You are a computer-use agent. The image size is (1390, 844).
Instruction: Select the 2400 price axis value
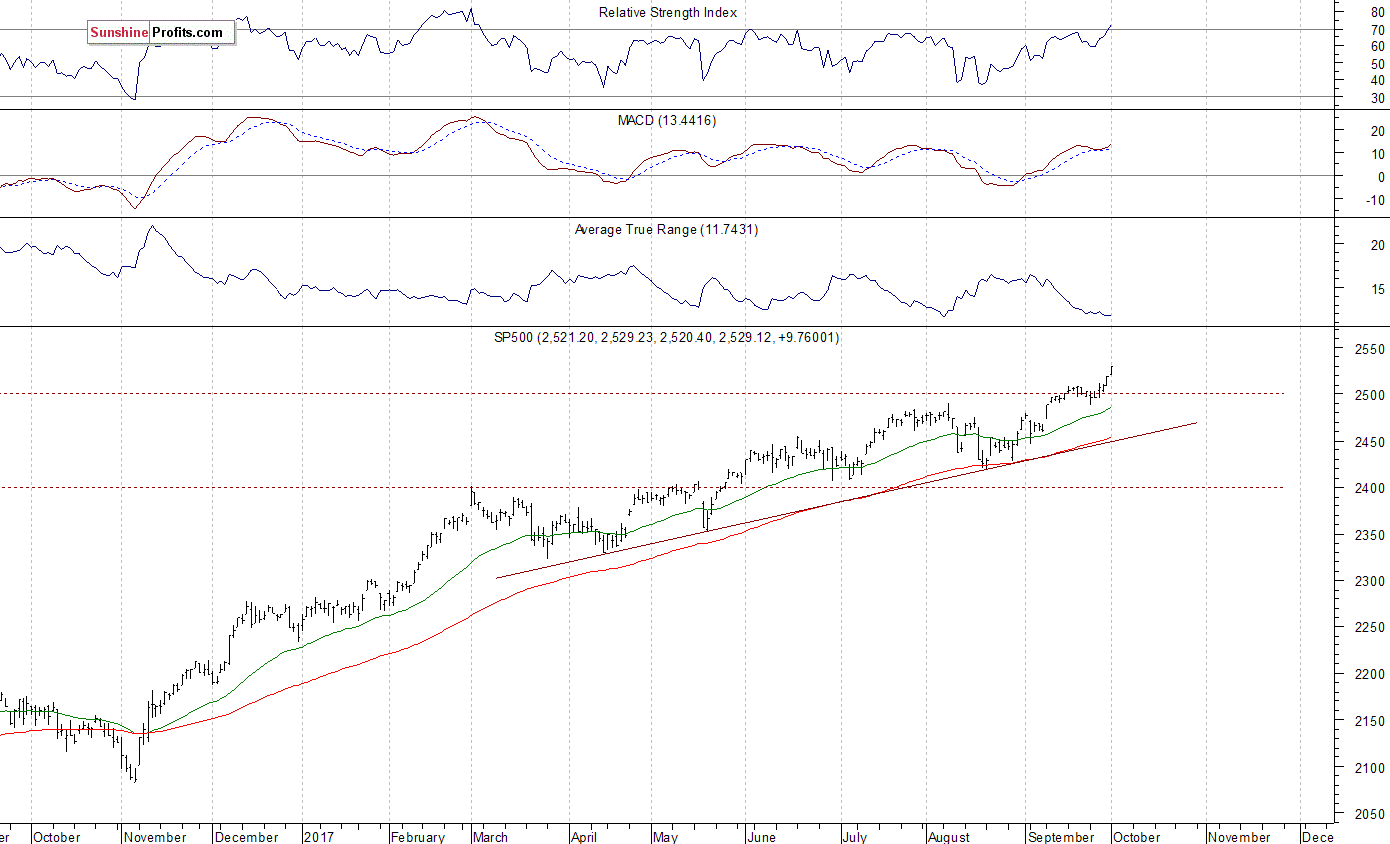[1369, 489]
